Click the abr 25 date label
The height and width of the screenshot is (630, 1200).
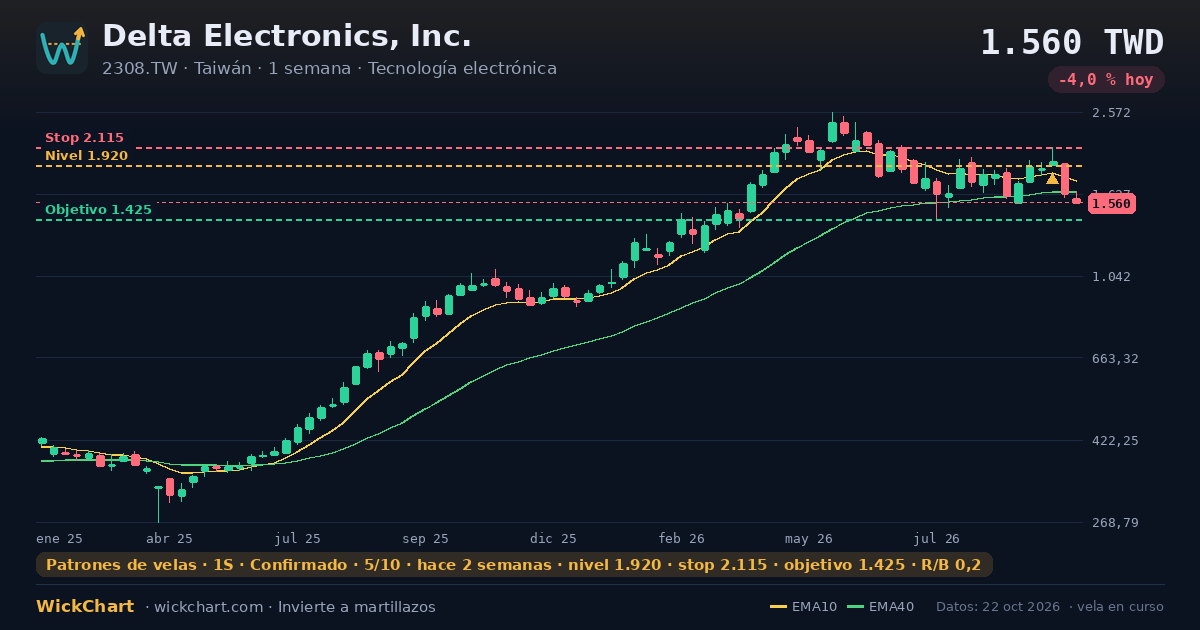tap(170, 538)
